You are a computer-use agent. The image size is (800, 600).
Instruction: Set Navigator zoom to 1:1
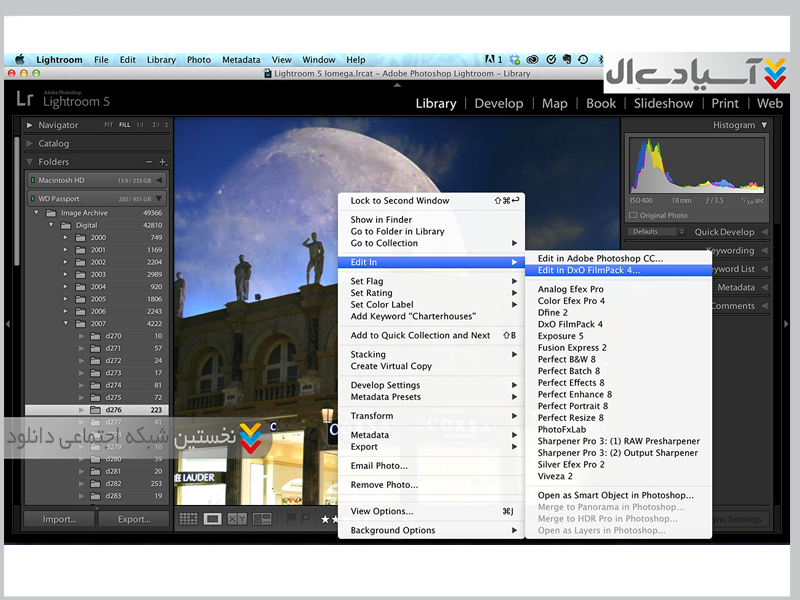pos(140,125)
